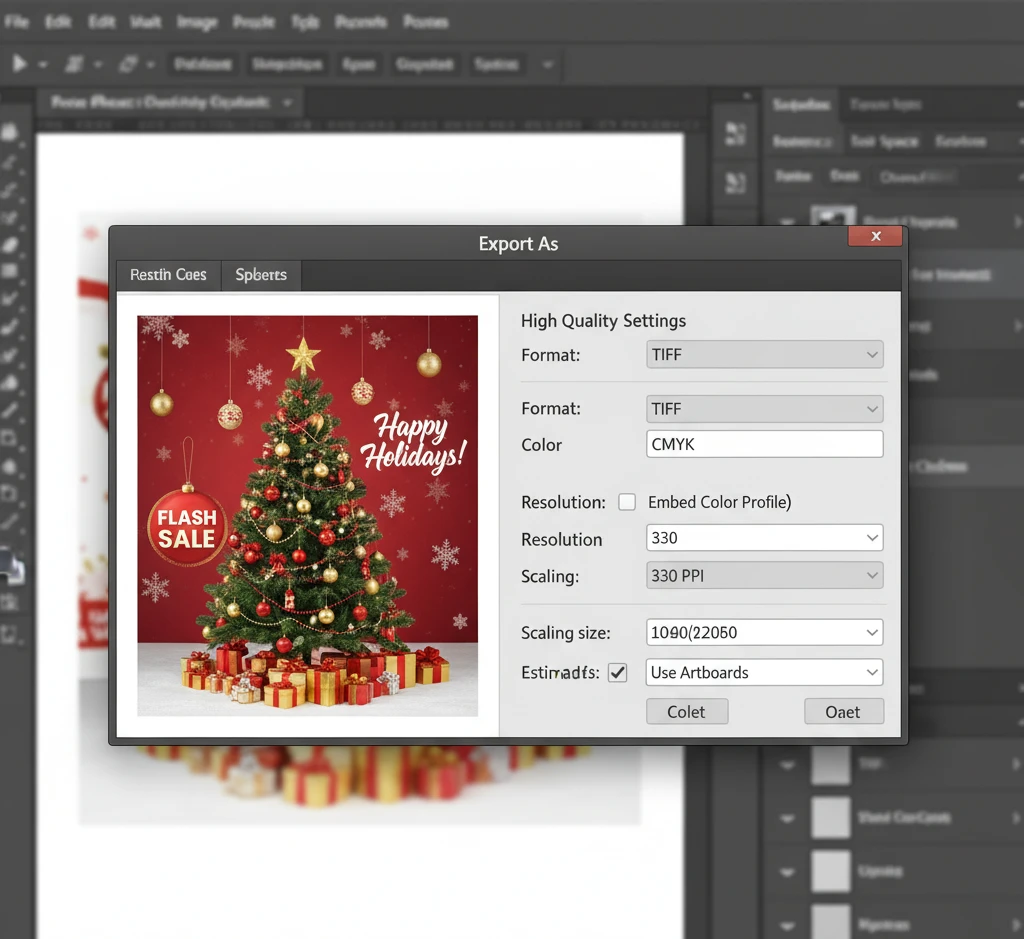
Task: Close the Export As dialog
Action: coord(875,236)
